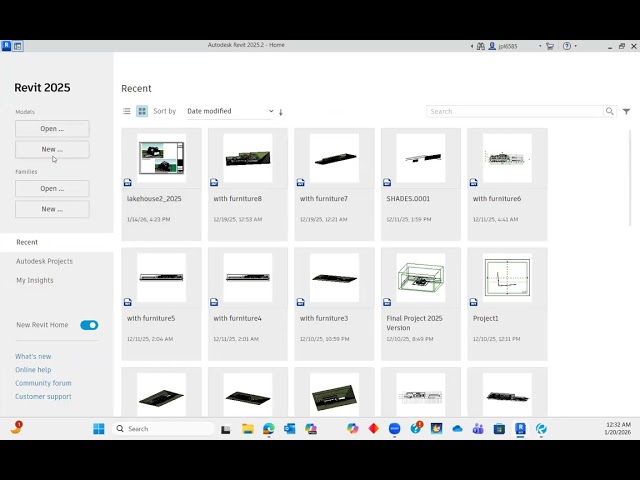Open the Windows Start menu
The height and width of the screenshot is (480, 640).
tap(99, 429)
